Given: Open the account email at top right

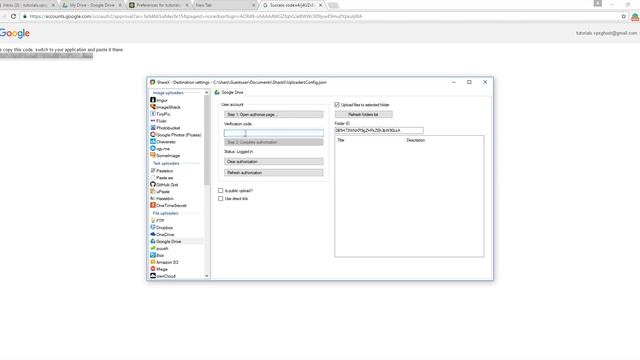Looking at the screenshot, I should pyautogui.click(x=607, y=33).
